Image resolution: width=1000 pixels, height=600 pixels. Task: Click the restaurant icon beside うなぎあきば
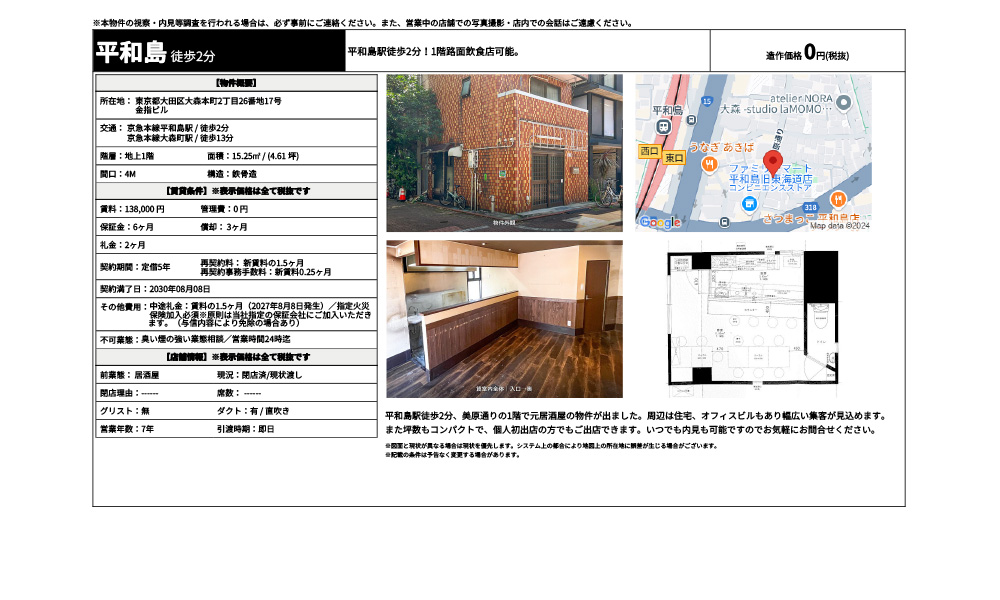709,165
